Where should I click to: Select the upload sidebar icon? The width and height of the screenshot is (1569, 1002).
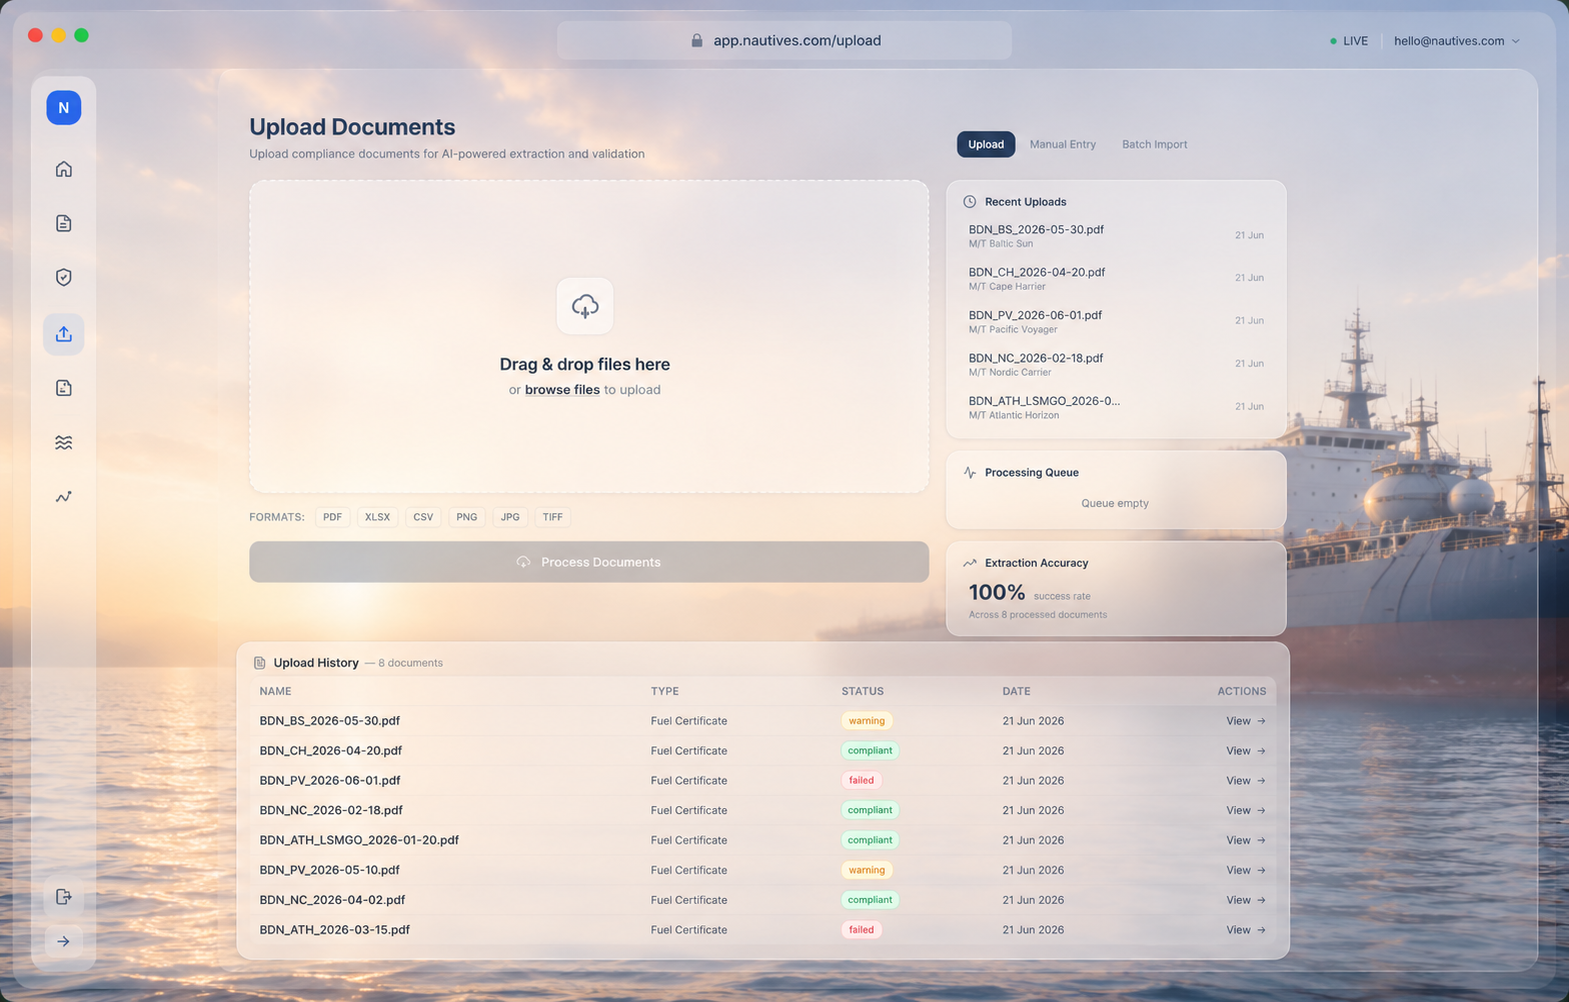pos(63,334)
